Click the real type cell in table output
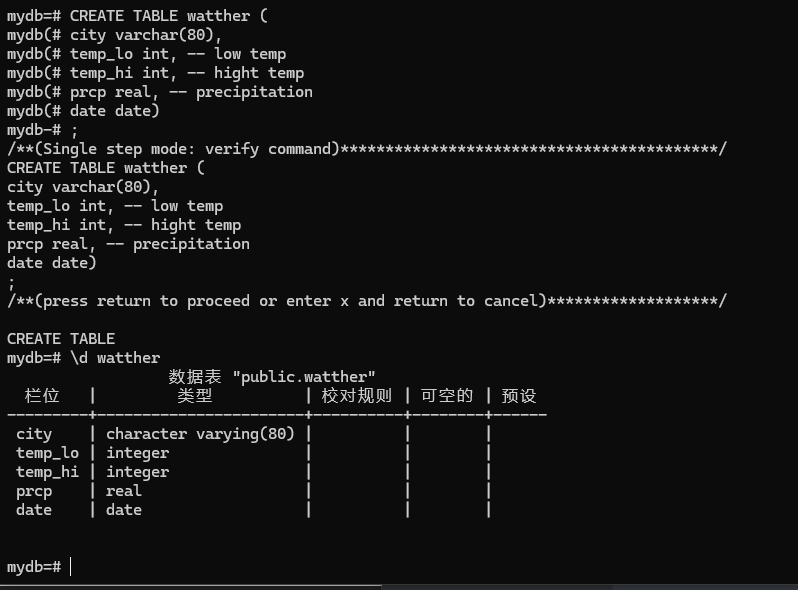 coord(124,491)
